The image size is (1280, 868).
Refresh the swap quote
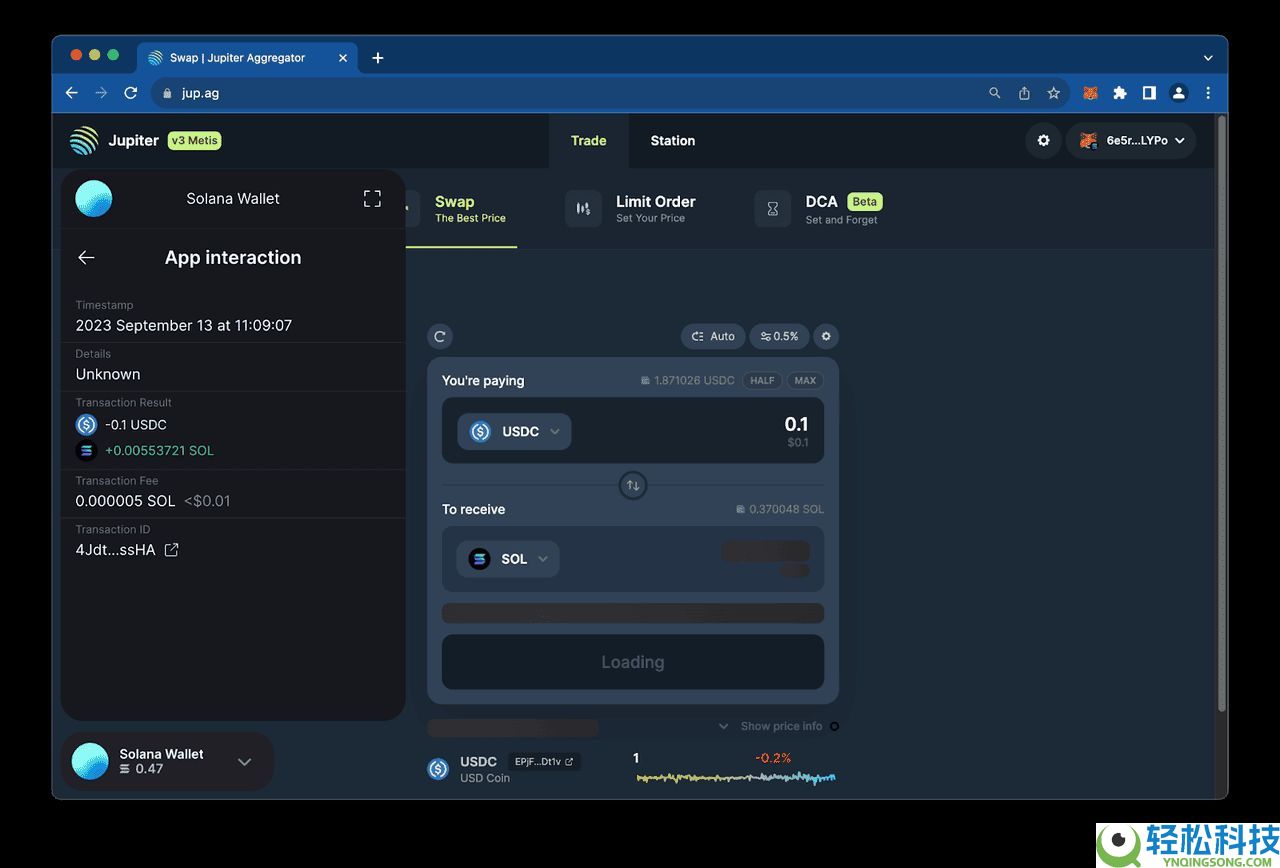(x=440, y=337)
